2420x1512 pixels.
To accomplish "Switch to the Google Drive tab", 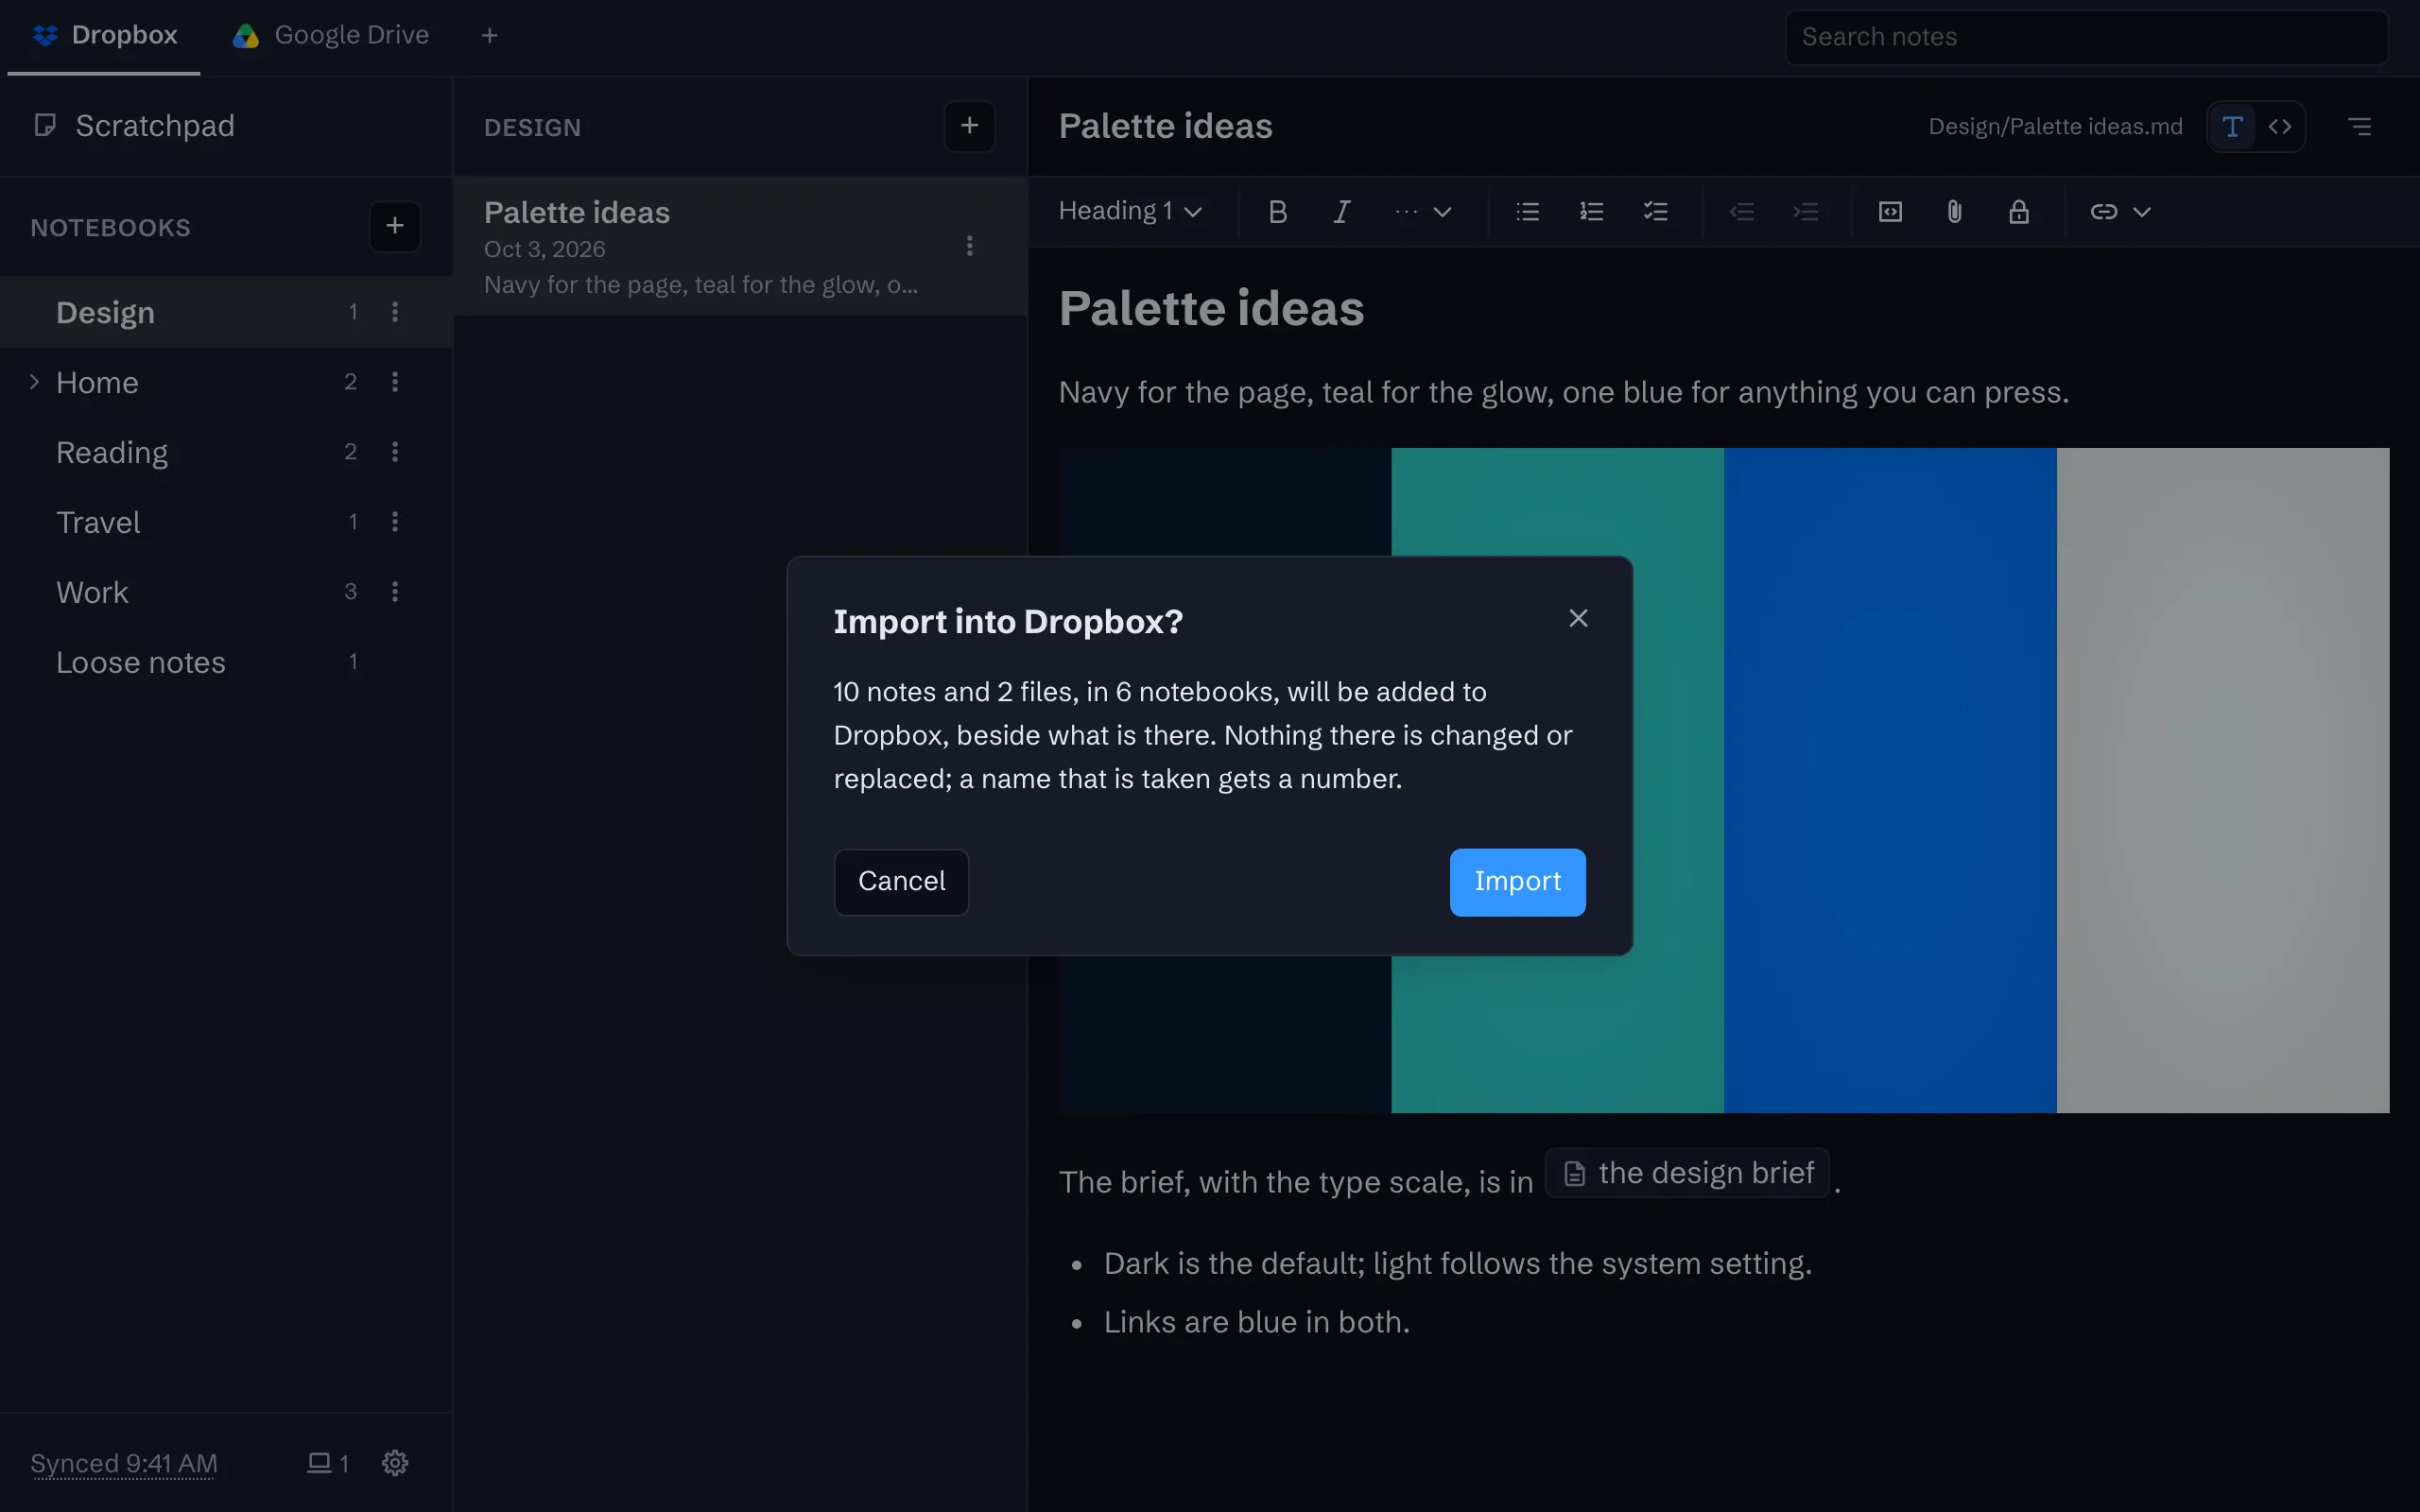I will click(331, 36).
